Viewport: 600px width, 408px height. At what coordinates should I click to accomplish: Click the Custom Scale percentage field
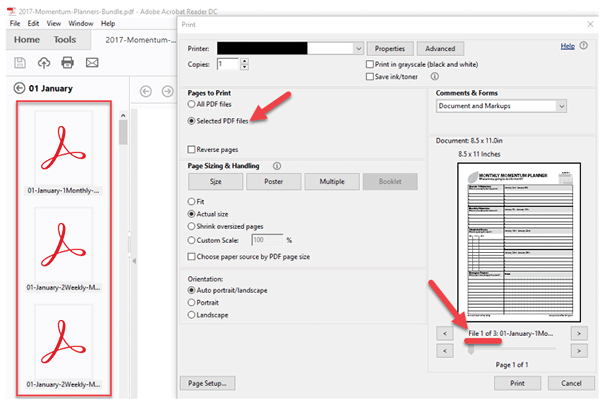pos(267,240)
